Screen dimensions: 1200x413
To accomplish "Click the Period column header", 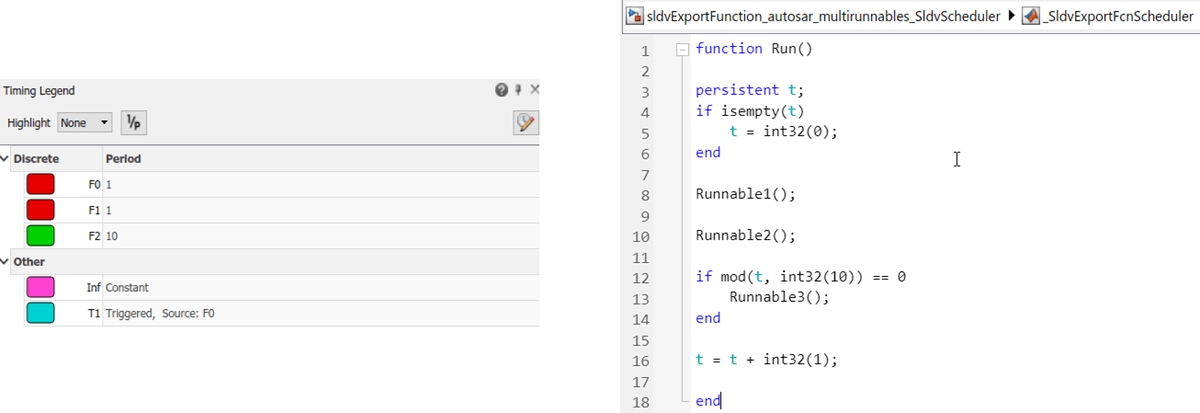I will pyautogui.click(x=123, y=159).
